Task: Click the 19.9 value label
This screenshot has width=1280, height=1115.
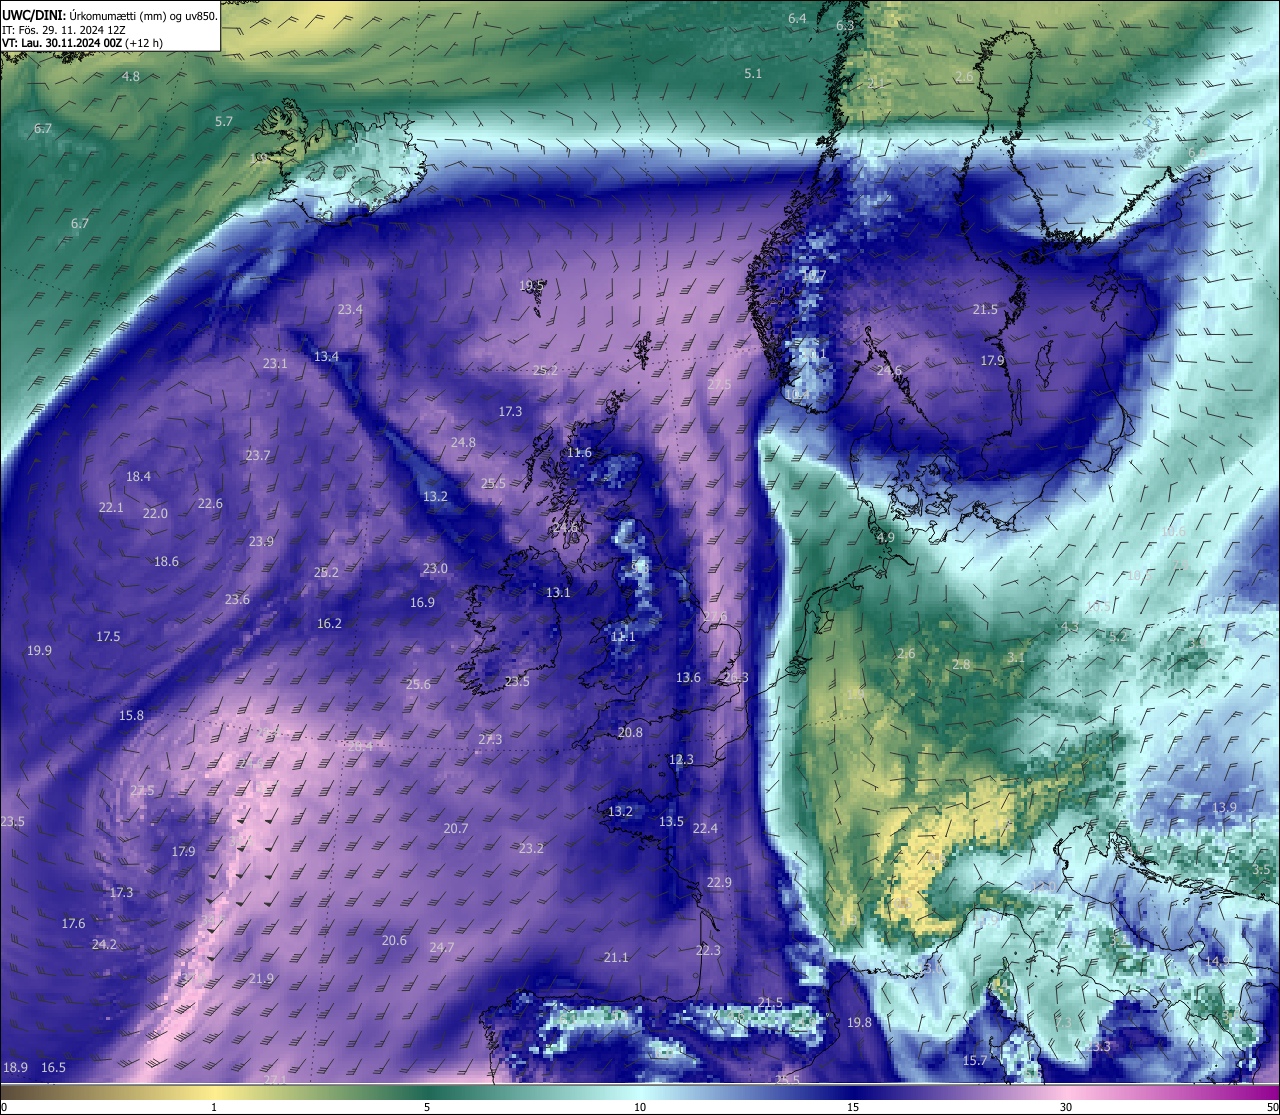Action: click(x=39, y=651)
